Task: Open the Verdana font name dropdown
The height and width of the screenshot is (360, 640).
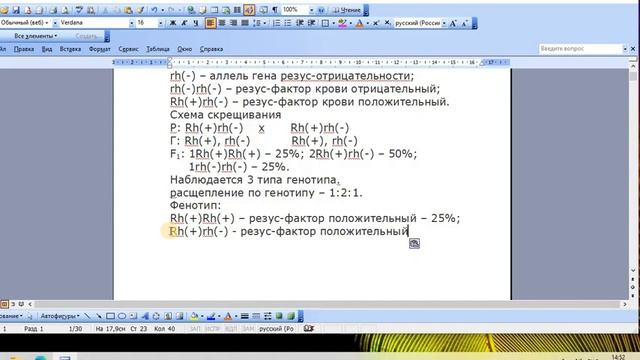Action: point(131,23)
